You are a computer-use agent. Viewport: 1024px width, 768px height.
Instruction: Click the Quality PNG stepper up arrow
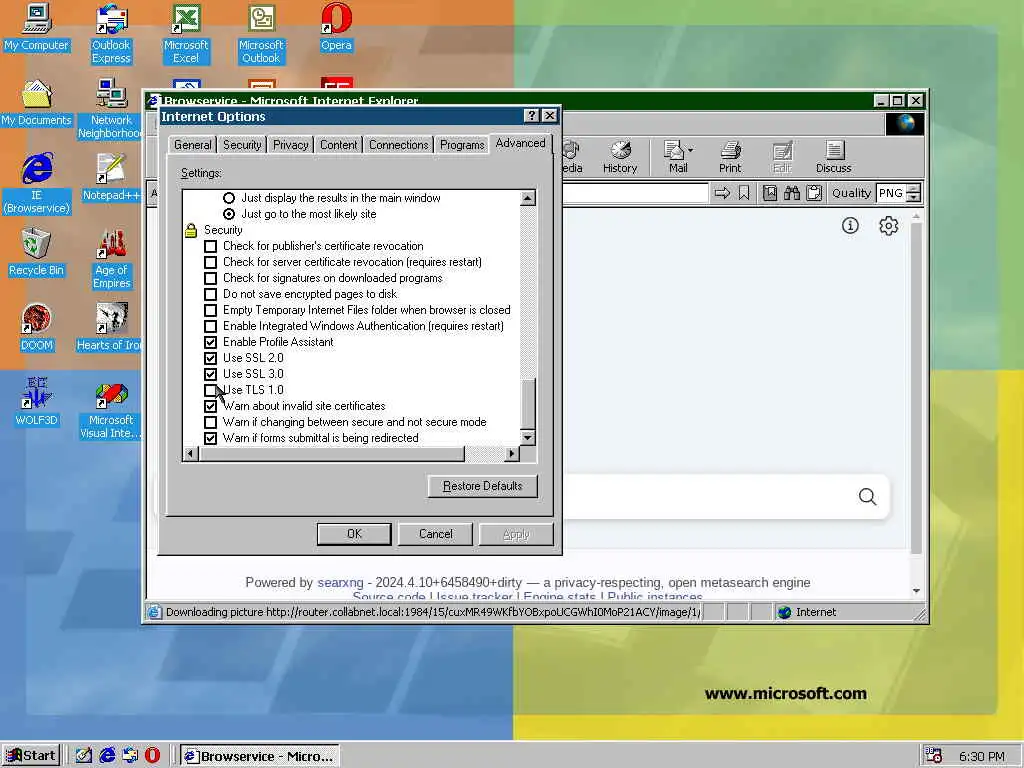pos(914,189)
